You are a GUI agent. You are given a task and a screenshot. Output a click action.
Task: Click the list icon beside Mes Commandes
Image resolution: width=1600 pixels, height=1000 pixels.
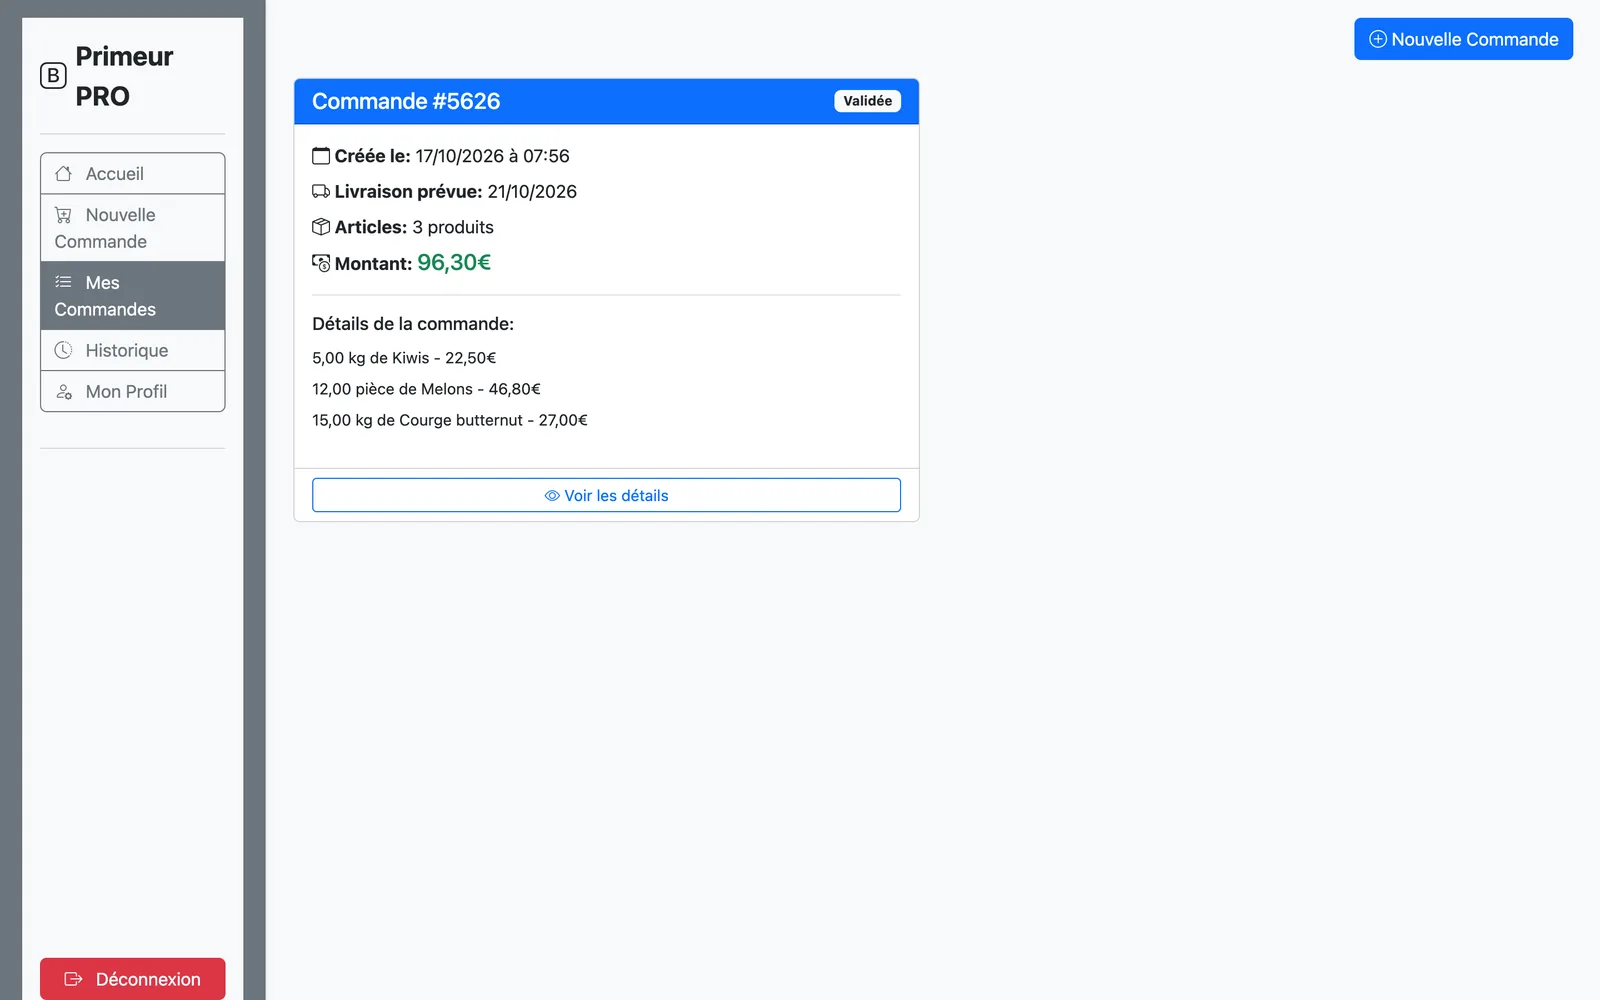63,282
